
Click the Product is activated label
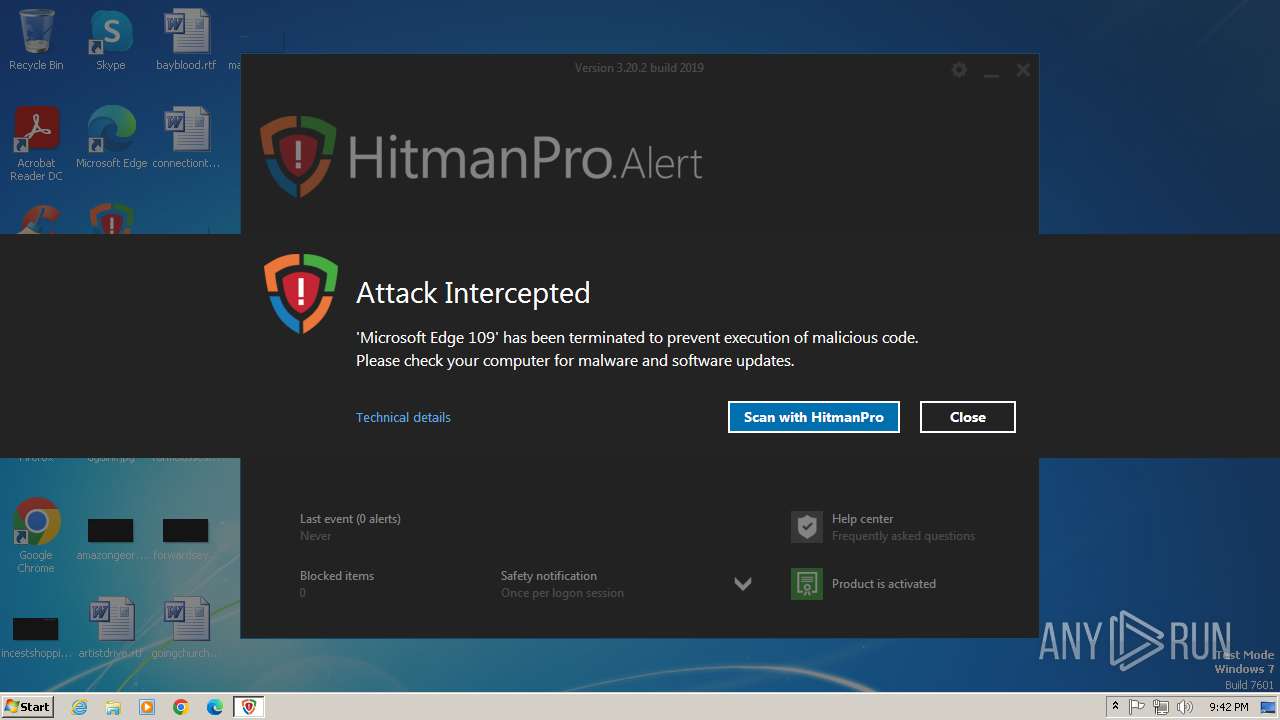point(884,584)
